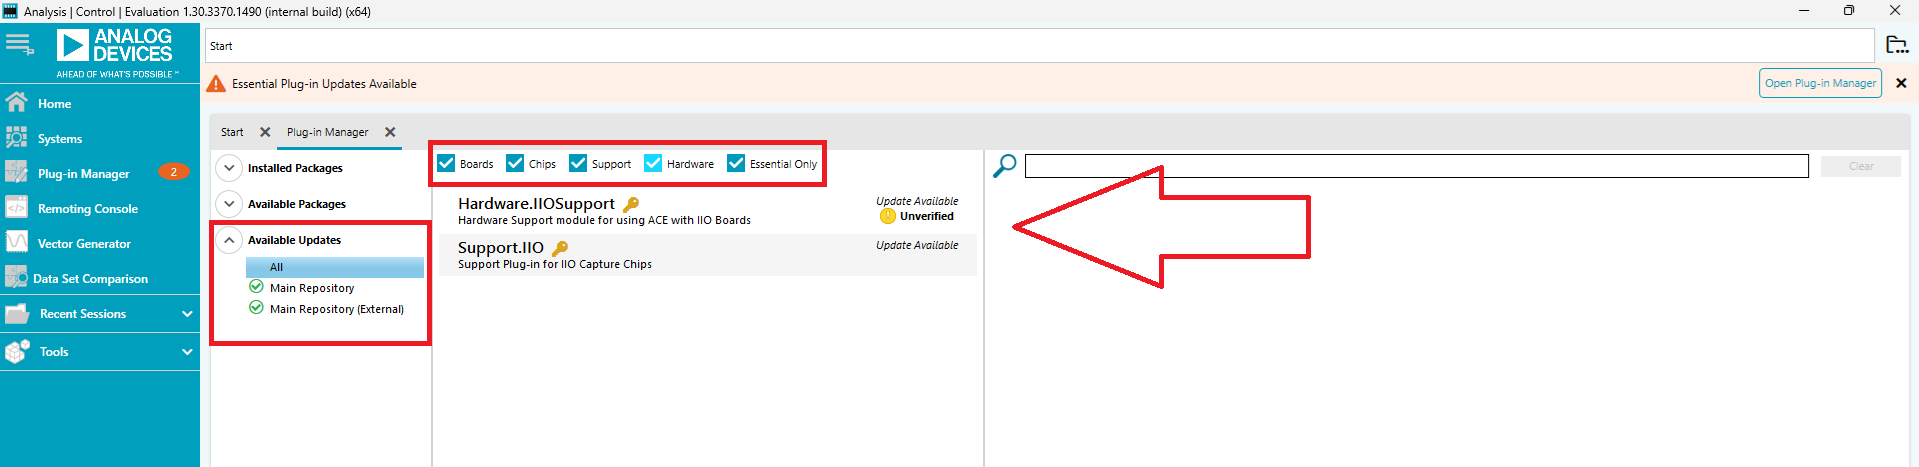Image resolution: width=1919 pixels, height=467 pixels.
Task: Click 'Support Plug-in for IIO Capture Chips' text
Action: [x=555, y=264]
